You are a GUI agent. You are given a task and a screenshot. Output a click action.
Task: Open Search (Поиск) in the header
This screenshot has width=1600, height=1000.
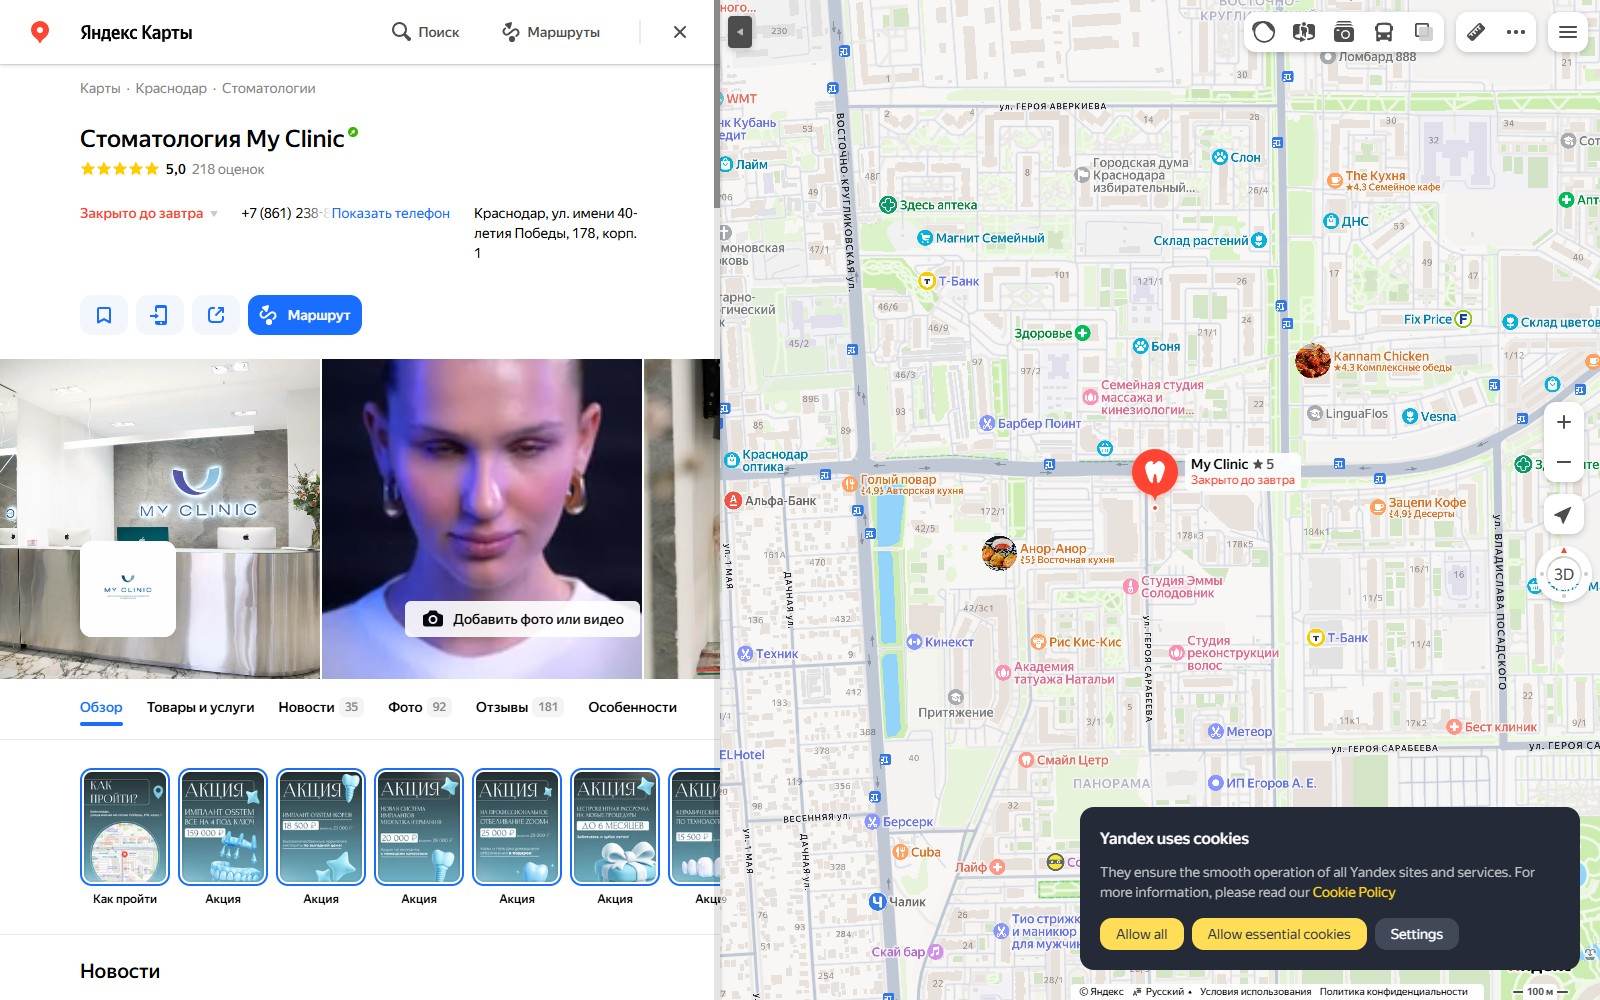[x=426, y=32]
